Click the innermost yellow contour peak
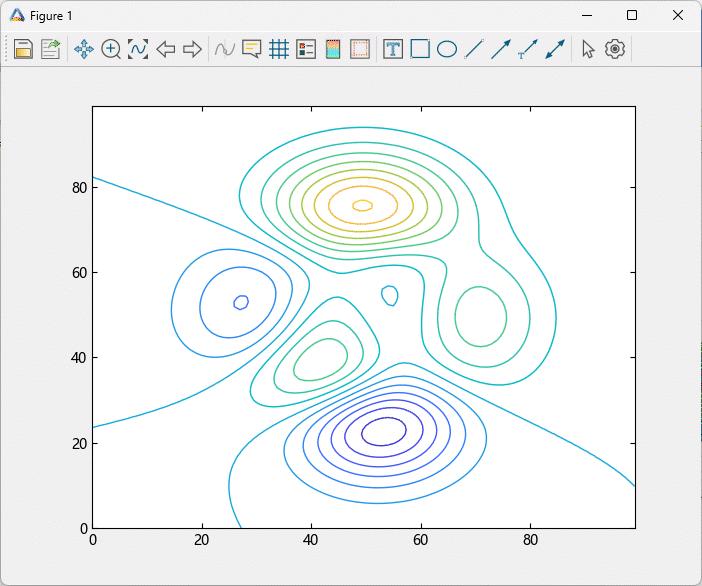This screenshot has width=702, height=586. pyautogui.click(x=363, y=205)
